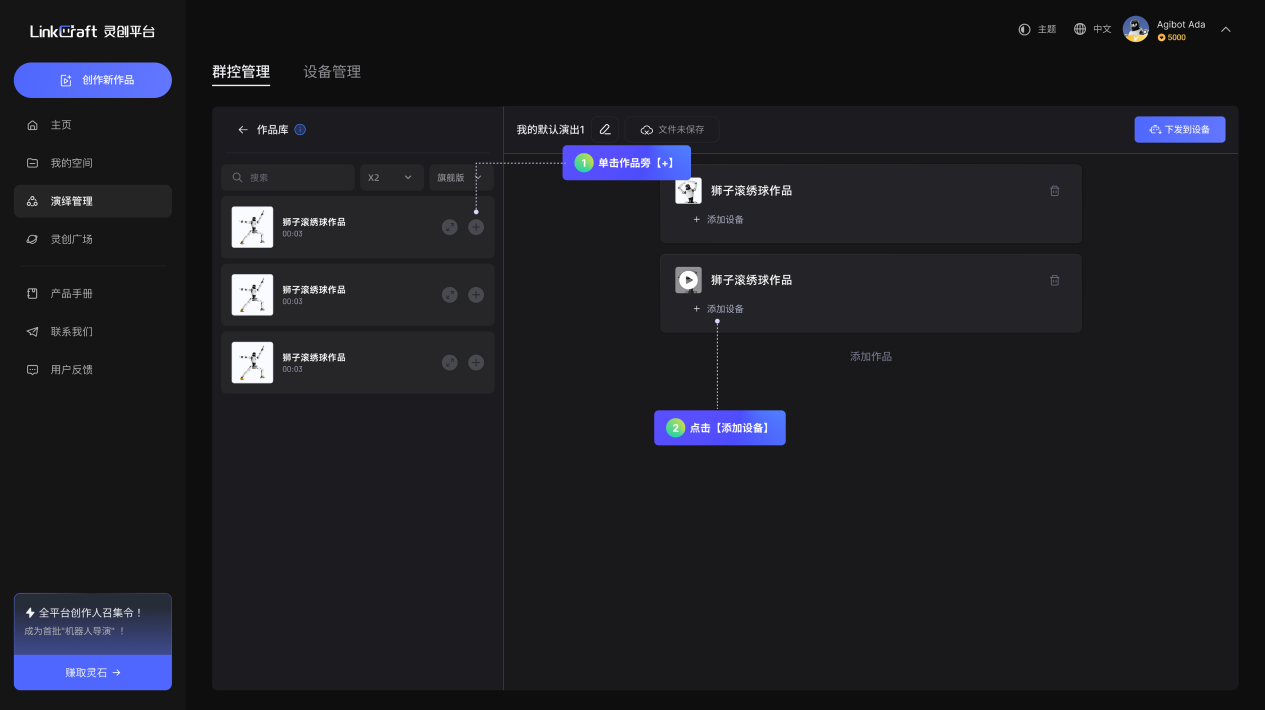Delete the first 狮子滚绣球作品 from the performance
Image resolution: width=1265 pixels, height=710 pixels.
(x=1054, y=191)
